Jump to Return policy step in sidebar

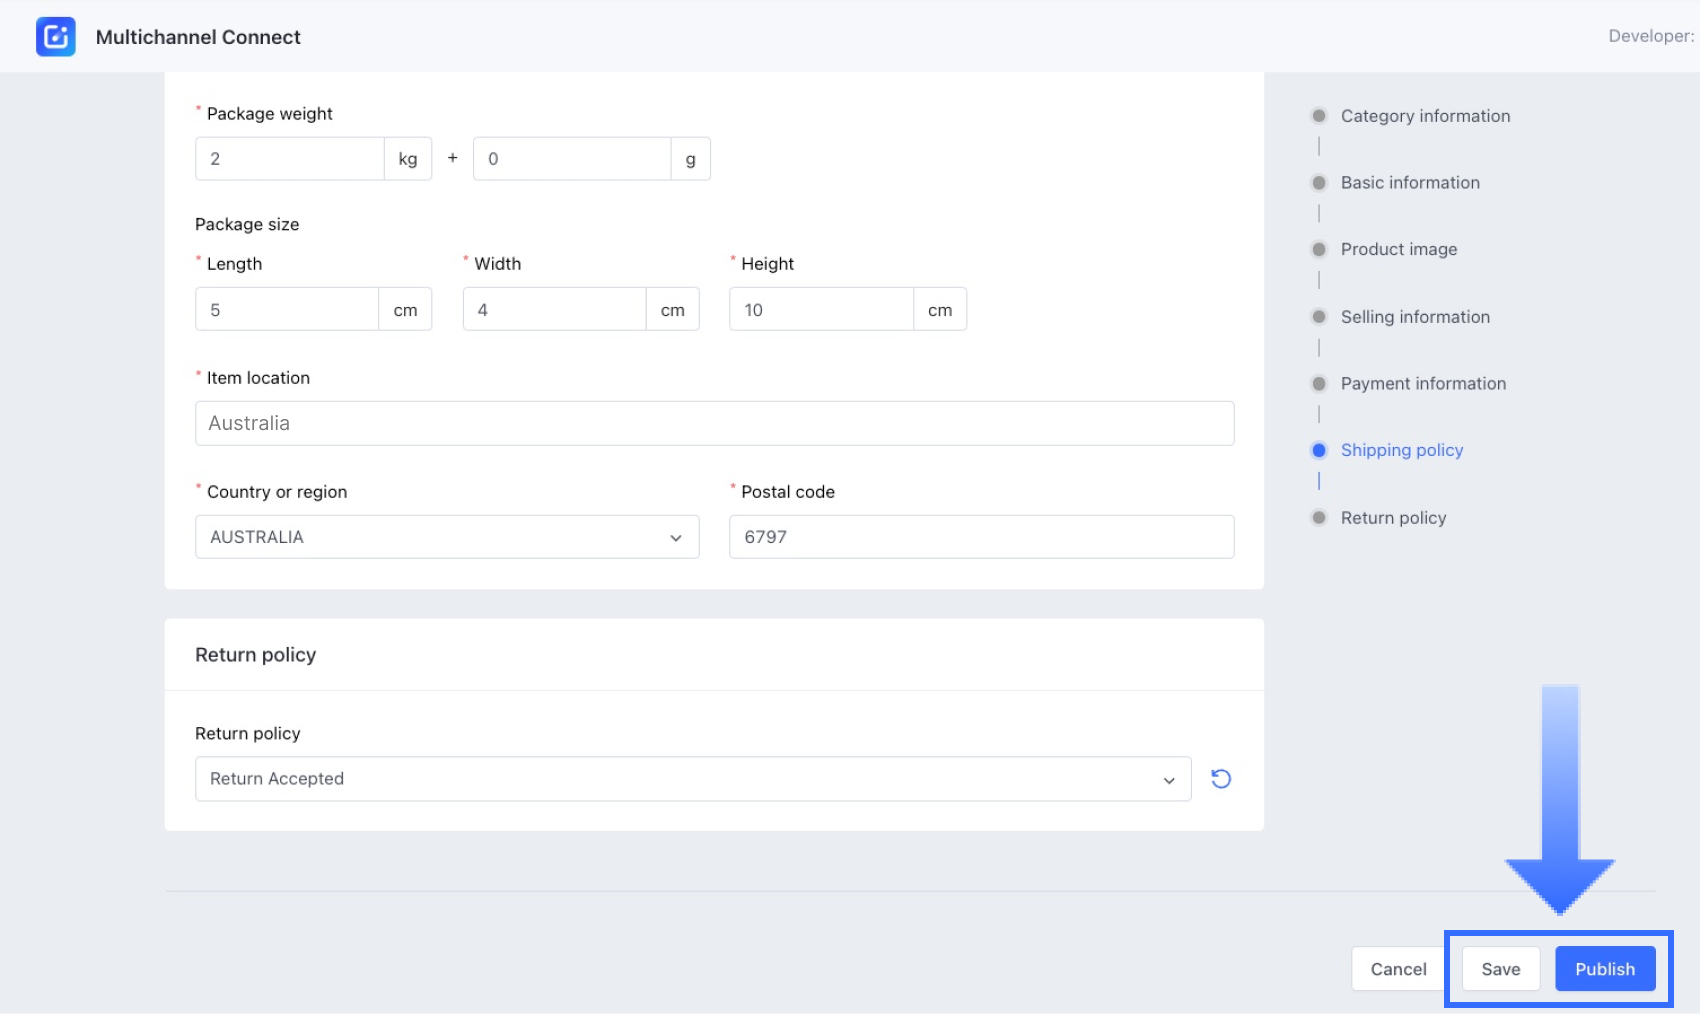1392,518
